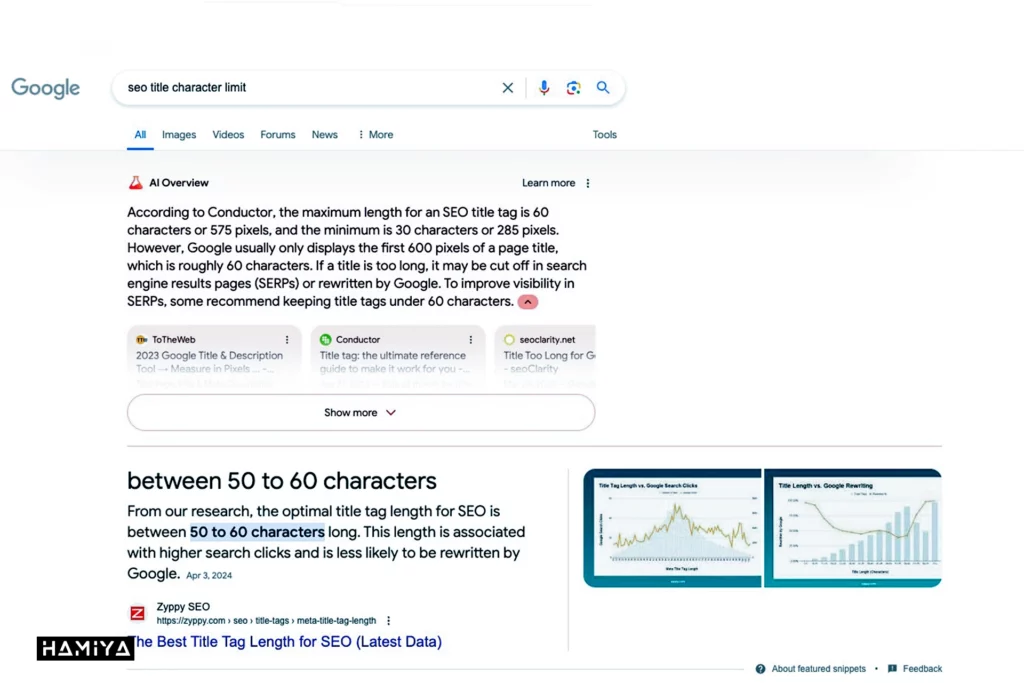The height and width of the screenshot is (683, 1024).
Task: Click the ToTheWeb favicon icon
Action: pos(142,340)
